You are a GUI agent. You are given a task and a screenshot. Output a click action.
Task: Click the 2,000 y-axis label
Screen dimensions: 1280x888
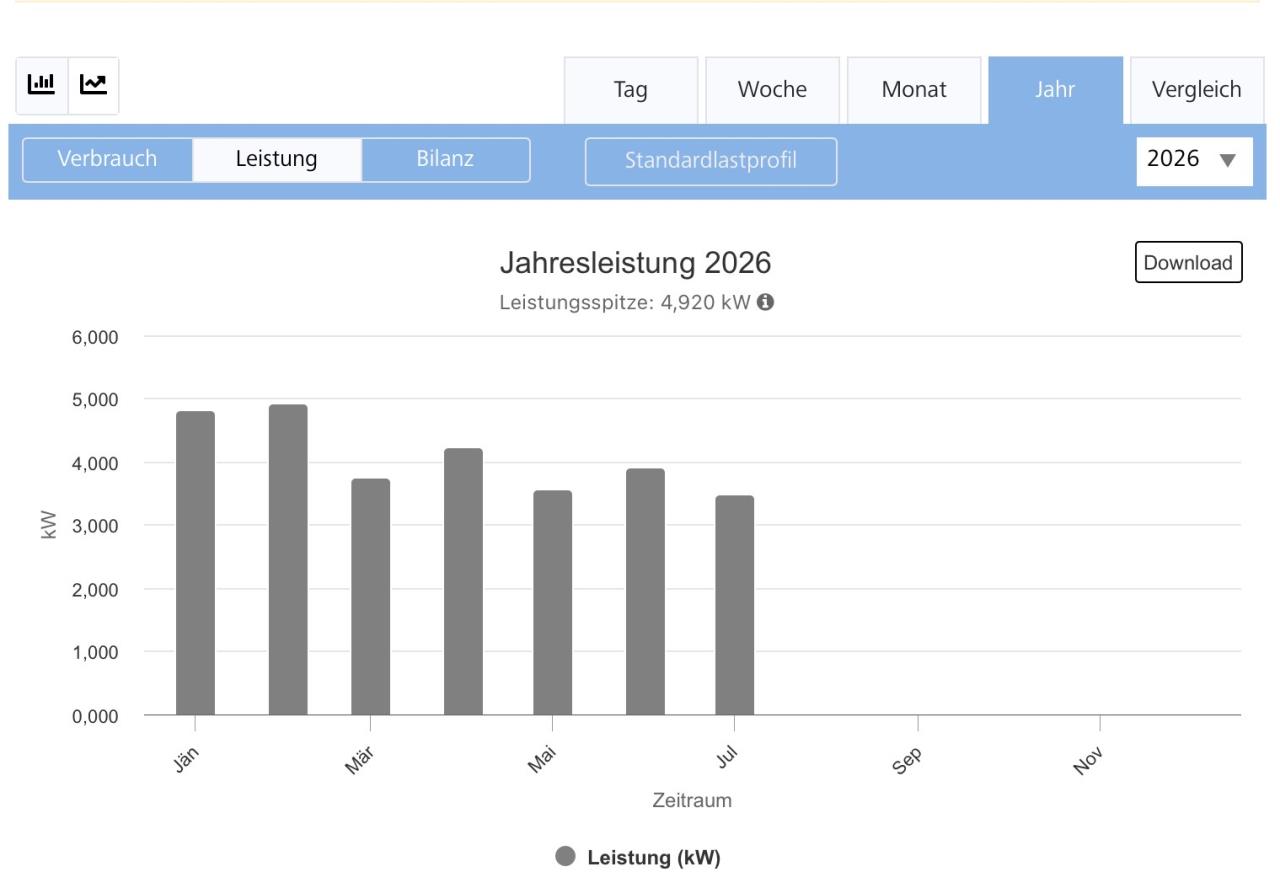(x=93, y=590)
